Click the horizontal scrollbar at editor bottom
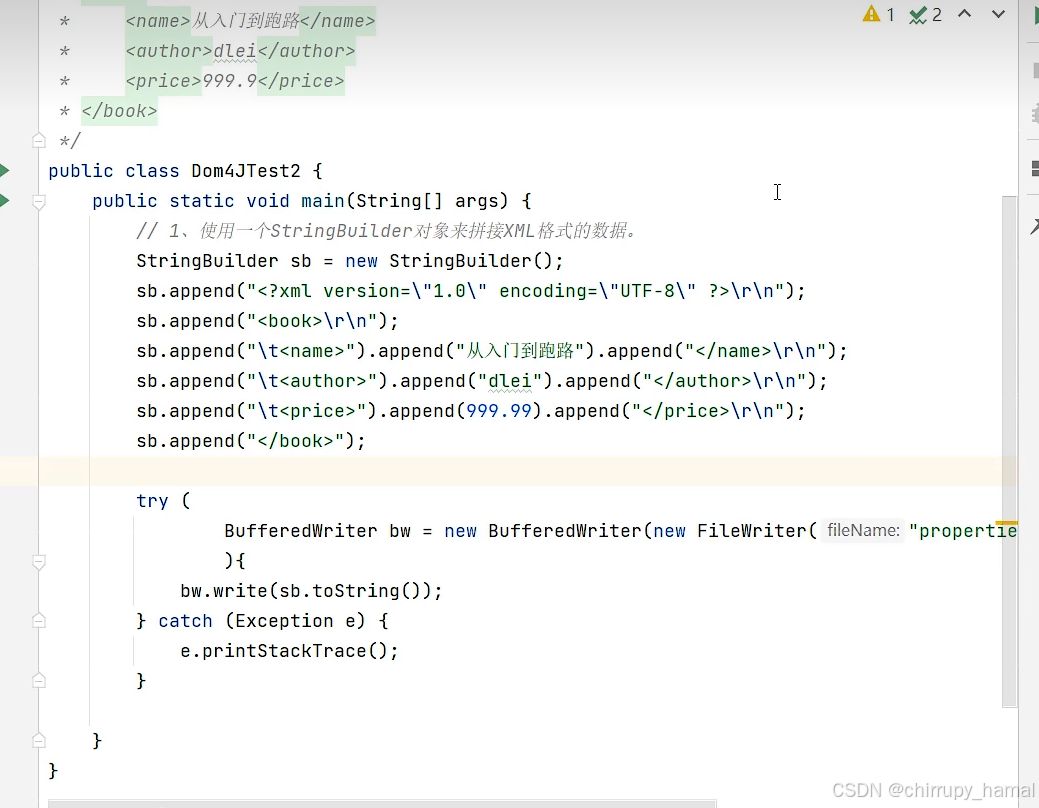This screenshot has width=1039, height=808. 382,803
